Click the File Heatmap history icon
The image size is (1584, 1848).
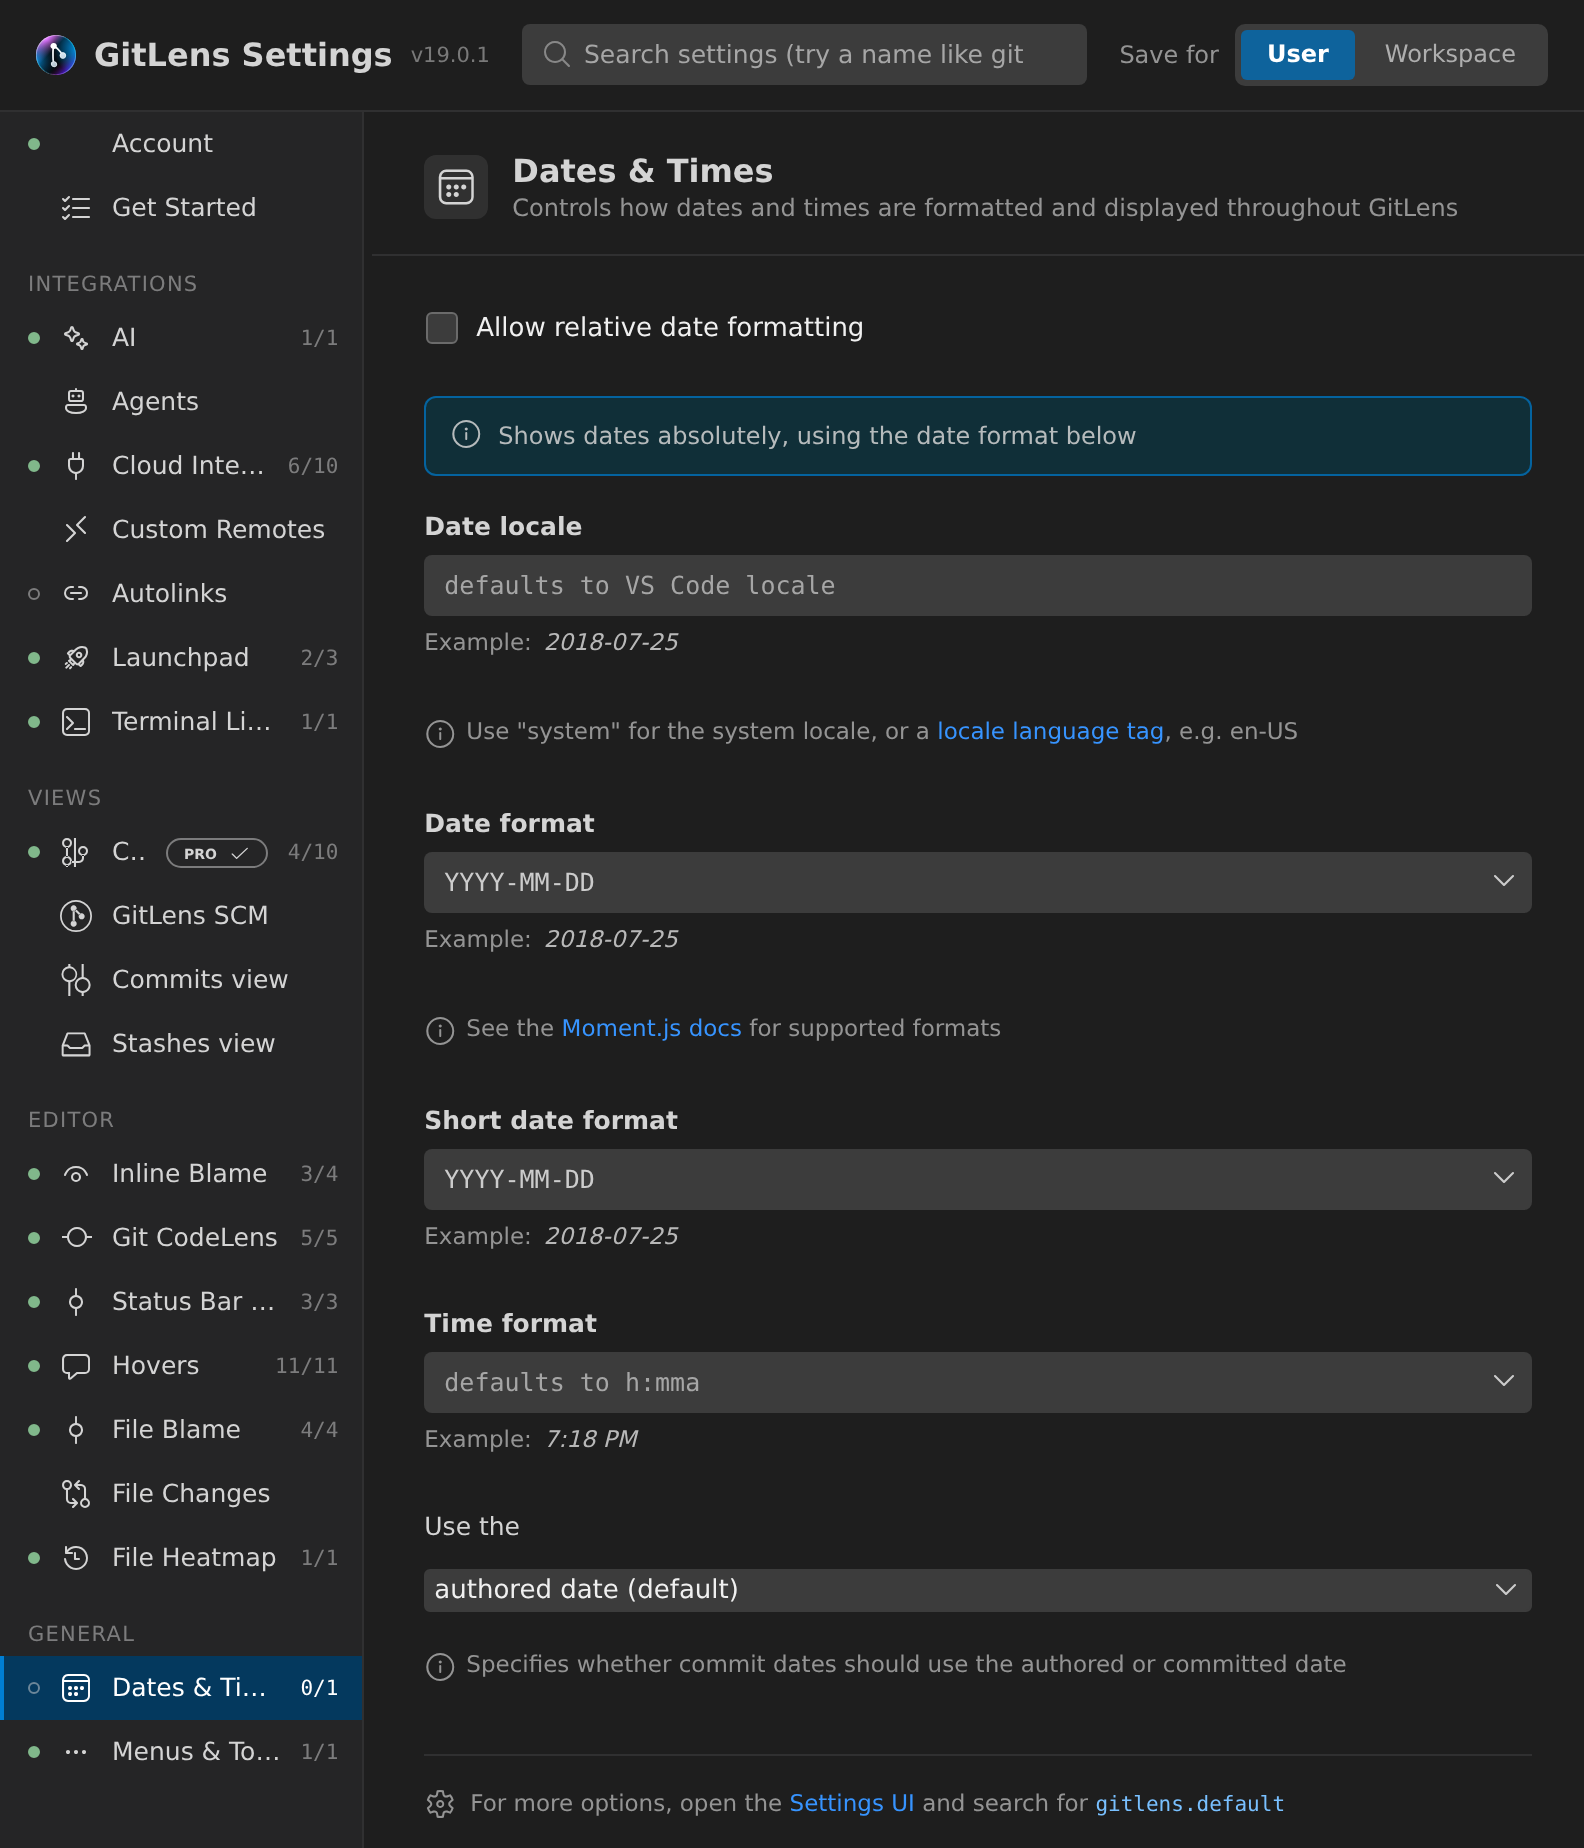[x=76, y=1557]
